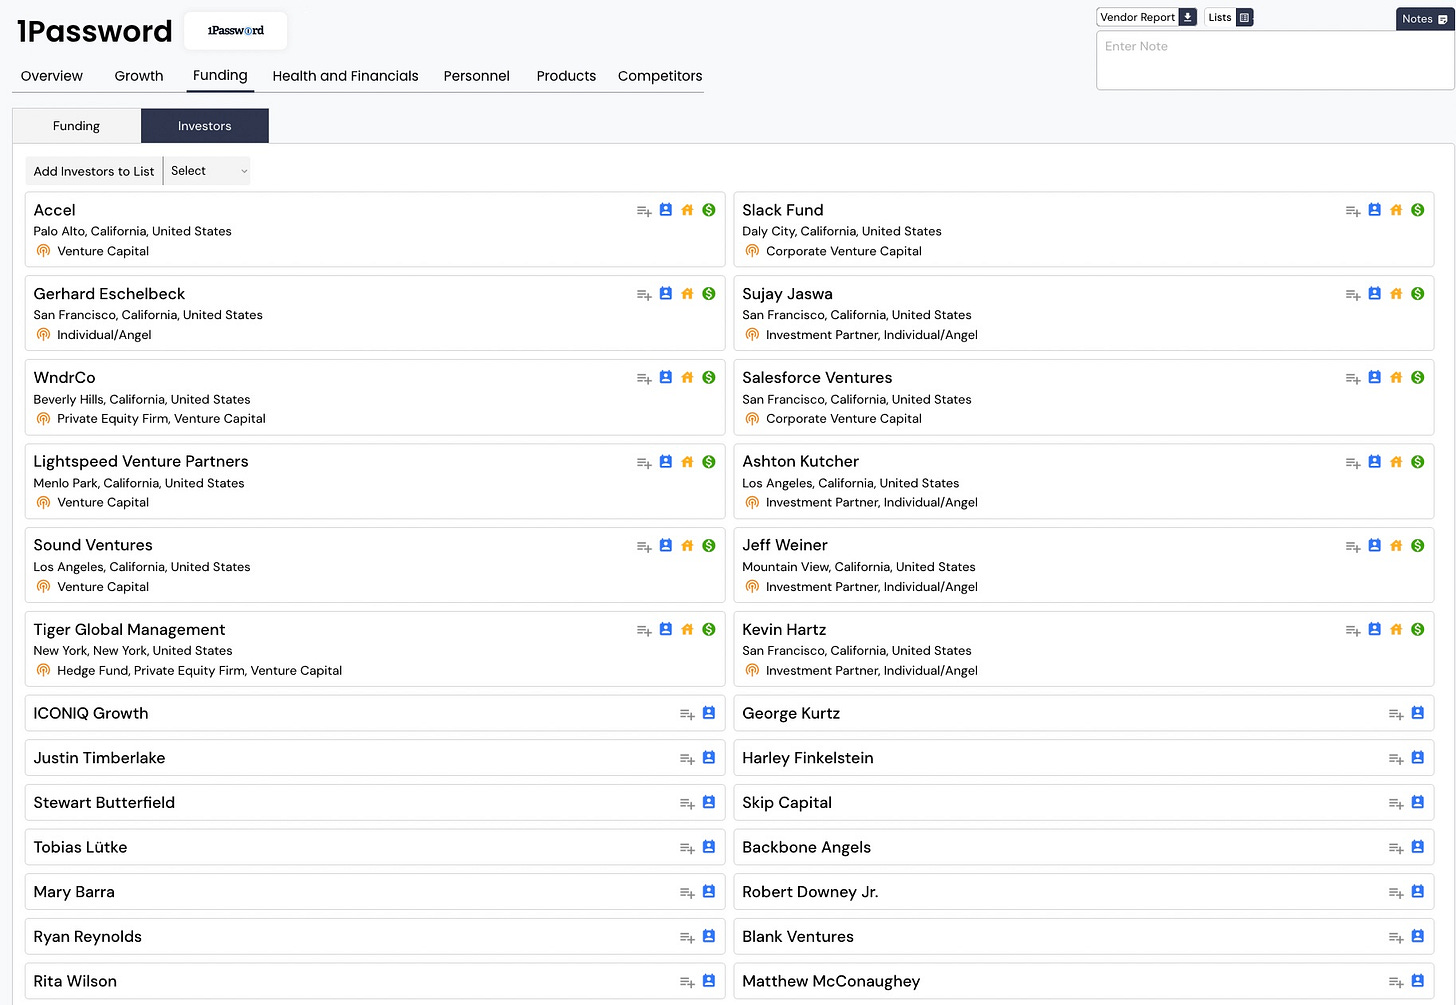This screenshot has width=1456, height=1005.
Task: Open the contacts icon for Gerhard Eschelbeck
Action: pos(666,294)
